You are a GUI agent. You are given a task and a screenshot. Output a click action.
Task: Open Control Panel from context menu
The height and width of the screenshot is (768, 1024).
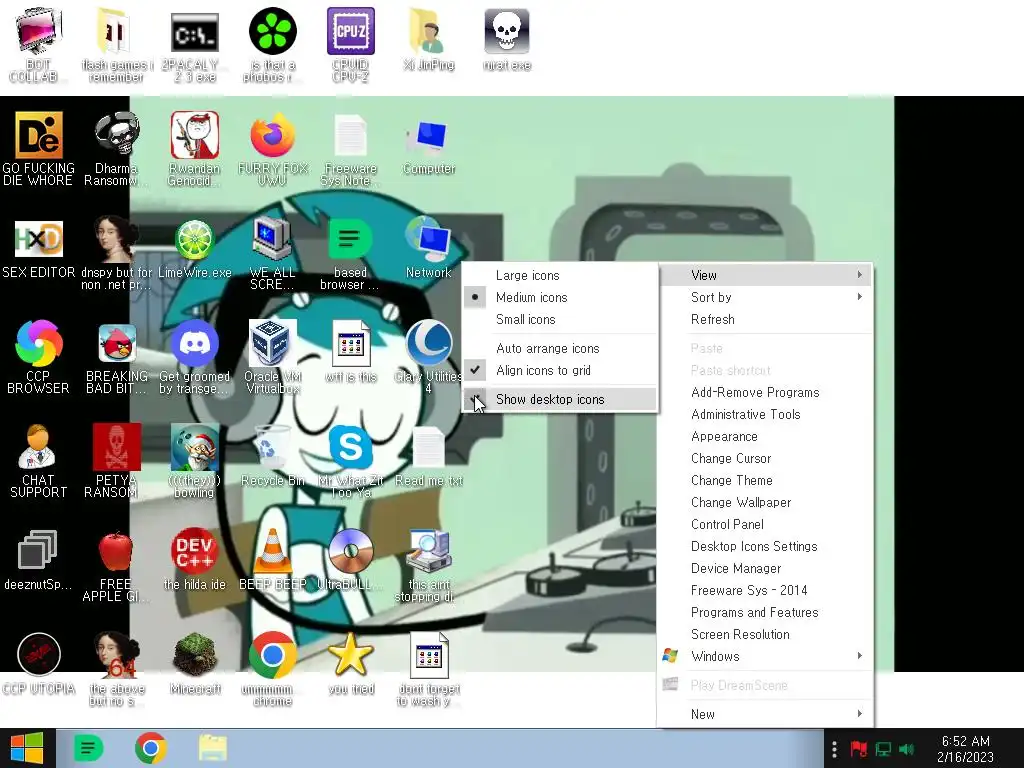pyautogui.click(x=765, y=524)
